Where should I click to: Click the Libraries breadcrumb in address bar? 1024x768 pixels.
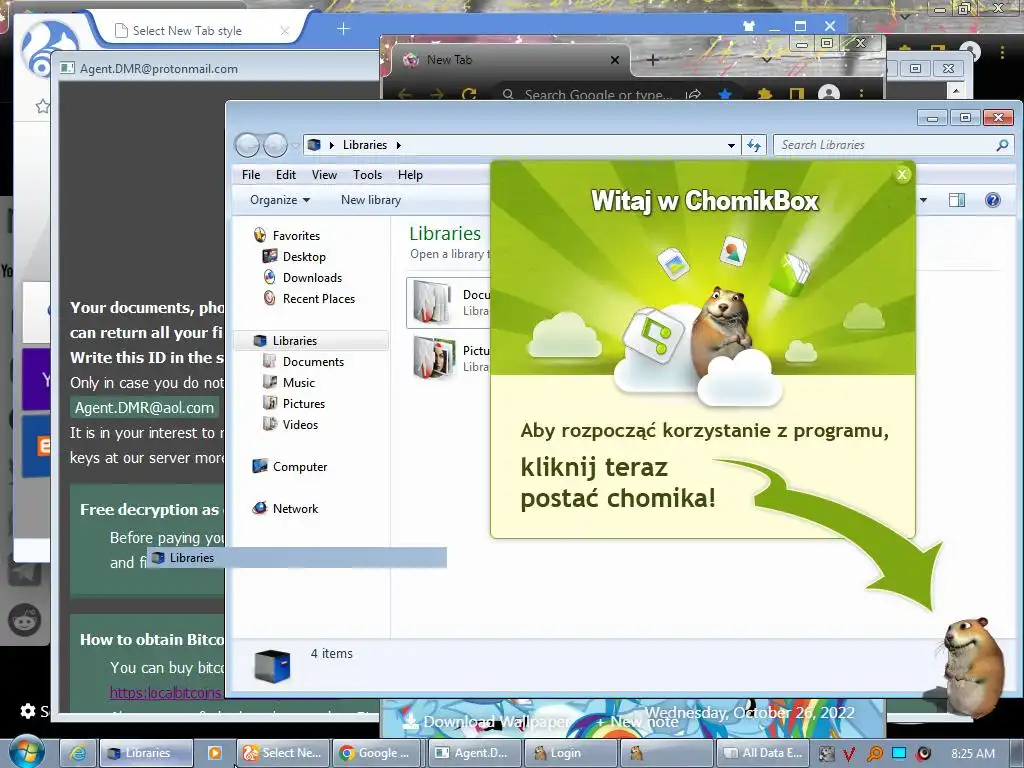[364, 145]
